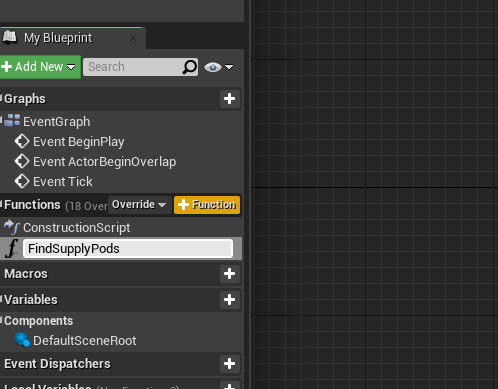Add a new variable with plus button
498x389 pixels.
(230, 299)
